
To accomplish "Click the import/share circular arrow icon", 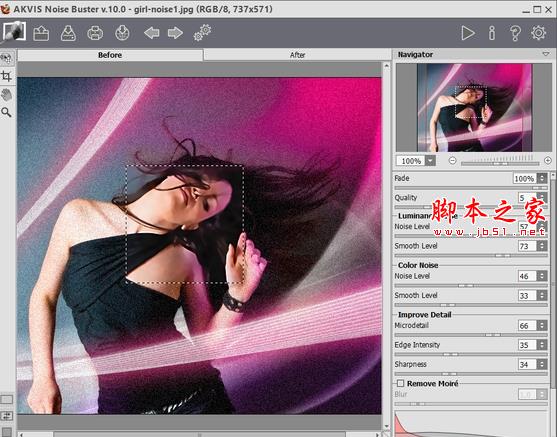I will [122, 33].
